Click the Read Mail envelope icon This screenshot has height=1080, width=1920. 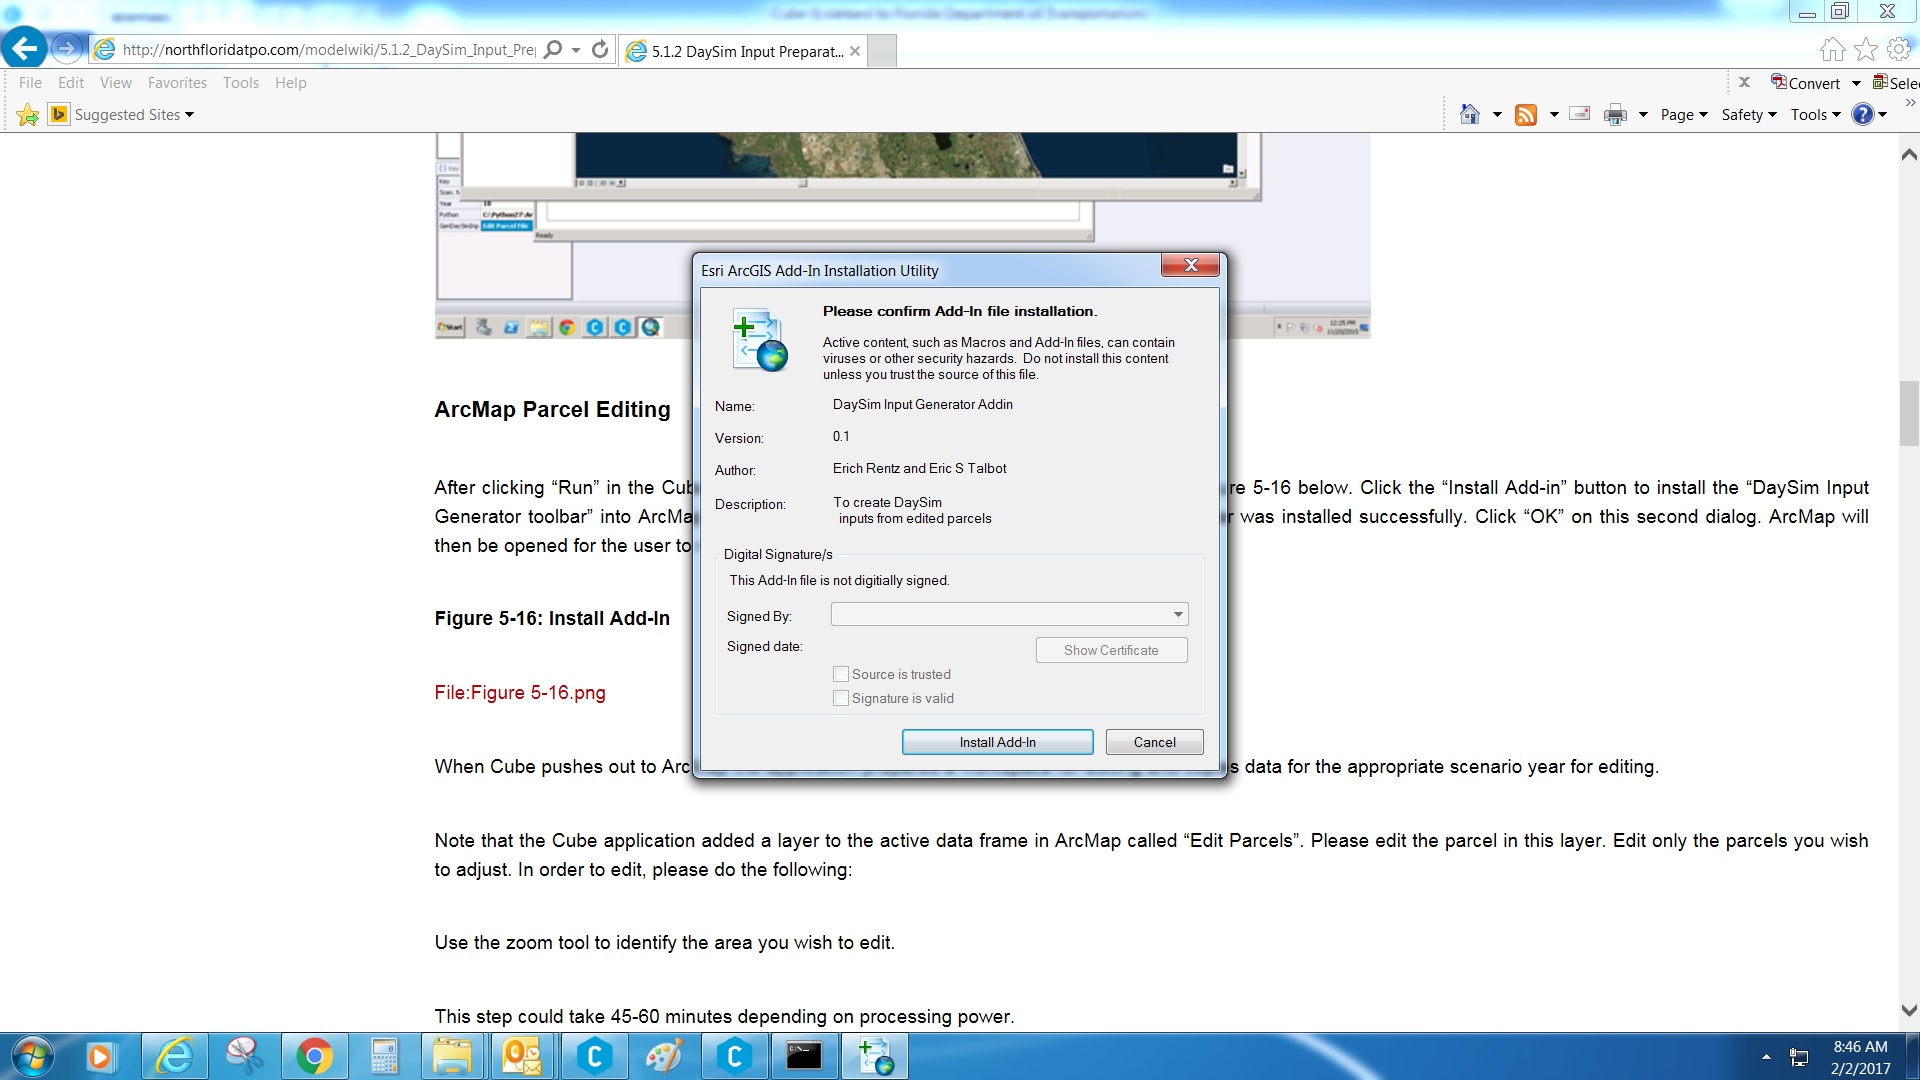(1580, 114)
